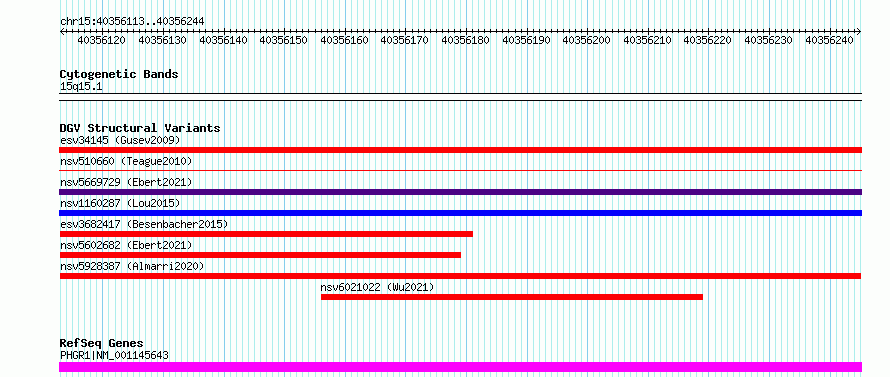Click ruler position 40356180
The image size is (890, 377).
point(466,40)
